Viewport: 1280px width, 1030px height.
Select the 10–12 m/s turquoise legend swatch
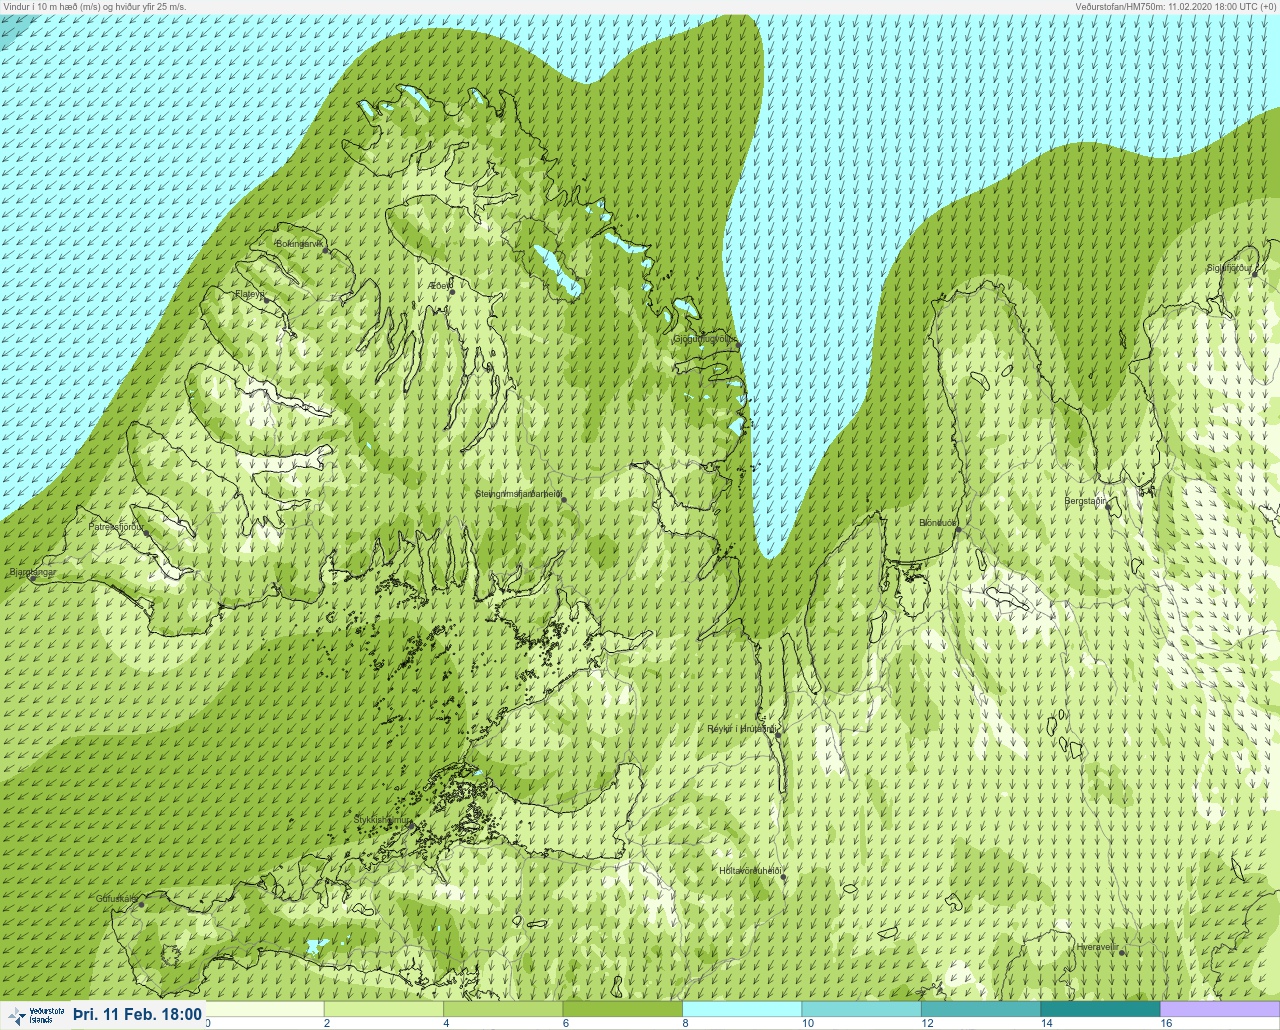pos(861,1009)
